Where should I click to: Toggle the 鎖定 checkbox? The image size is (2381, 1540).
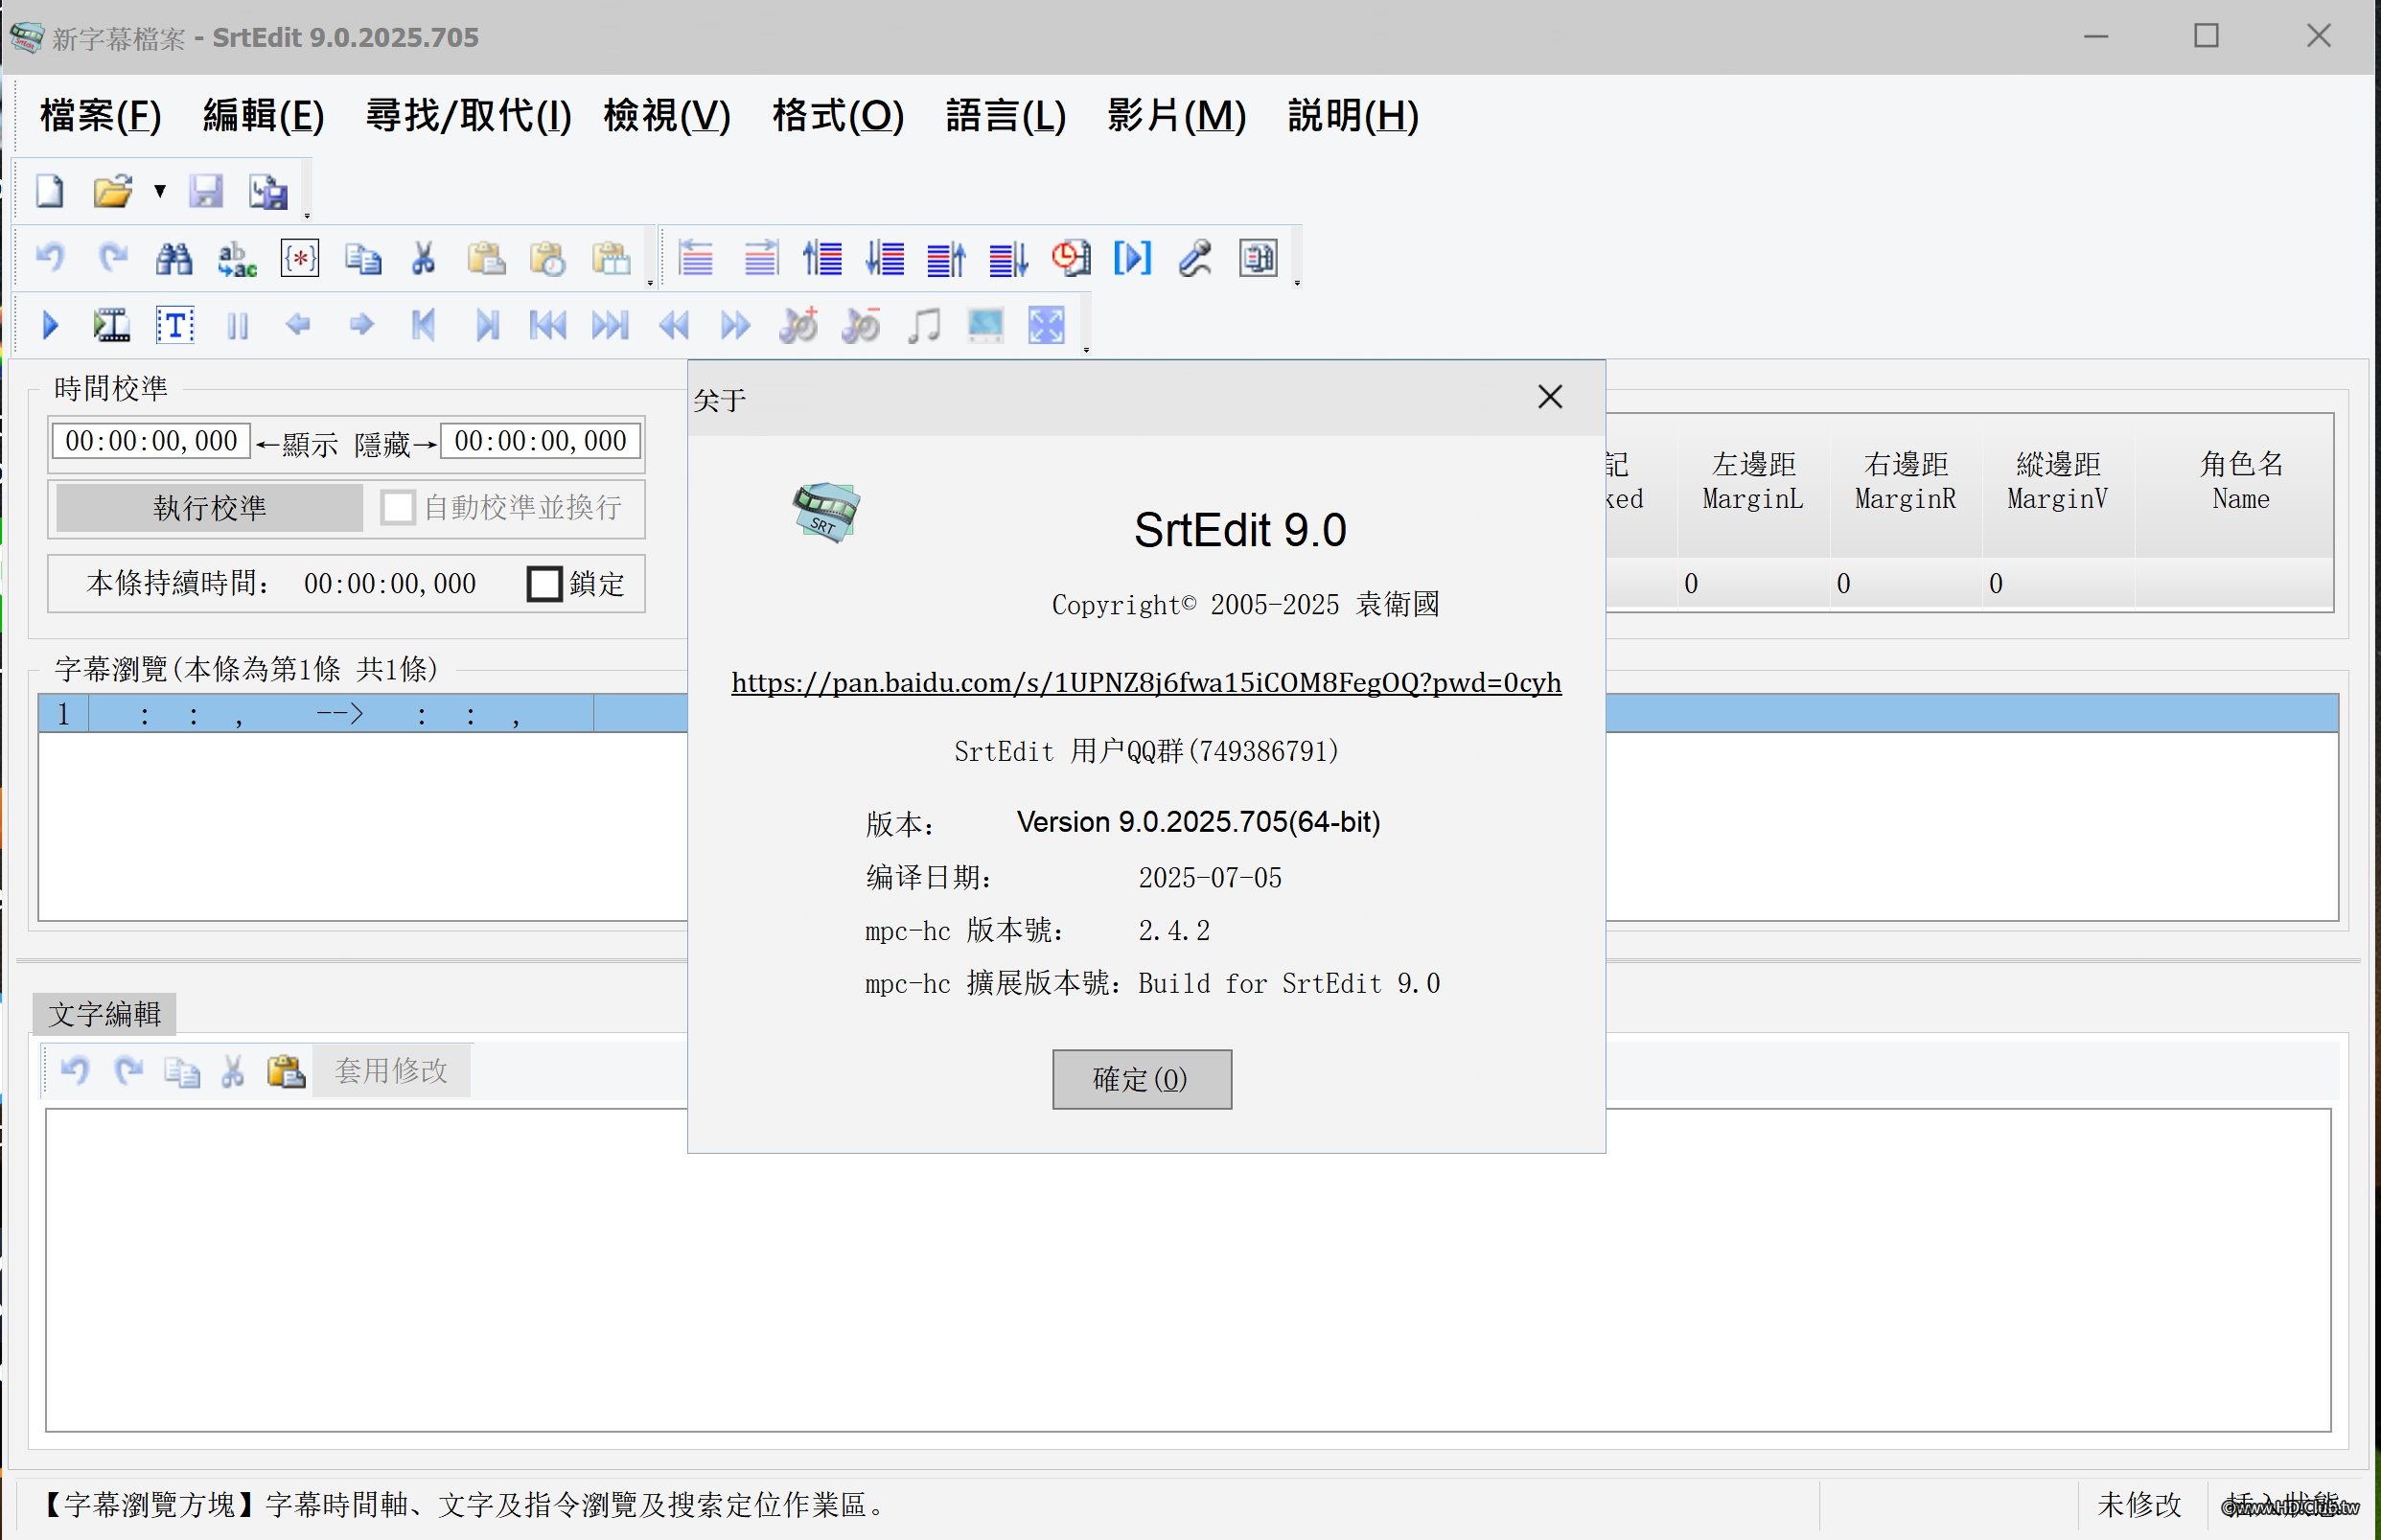[x=544, y=583]
